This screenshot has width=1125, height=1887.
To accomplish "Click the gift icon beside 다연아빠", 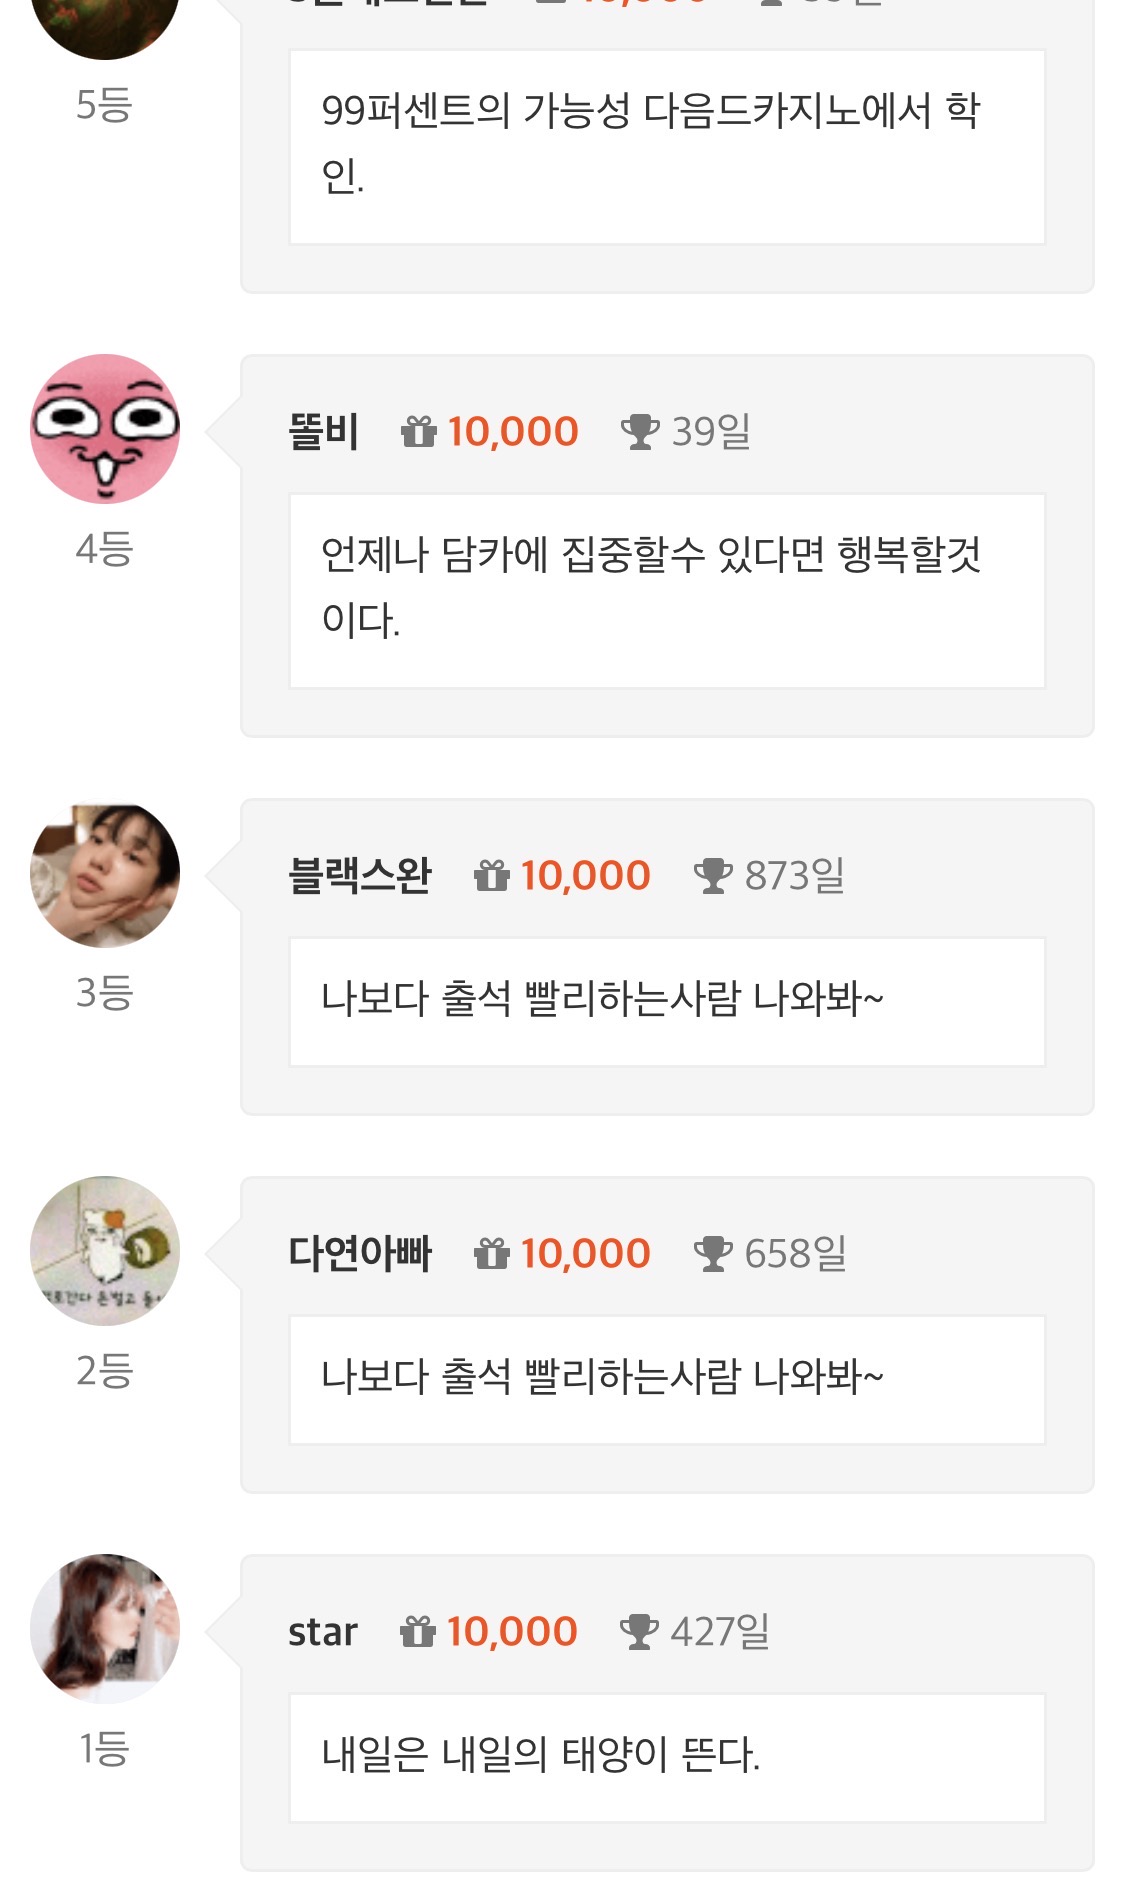I will [x=491, y=1254].
